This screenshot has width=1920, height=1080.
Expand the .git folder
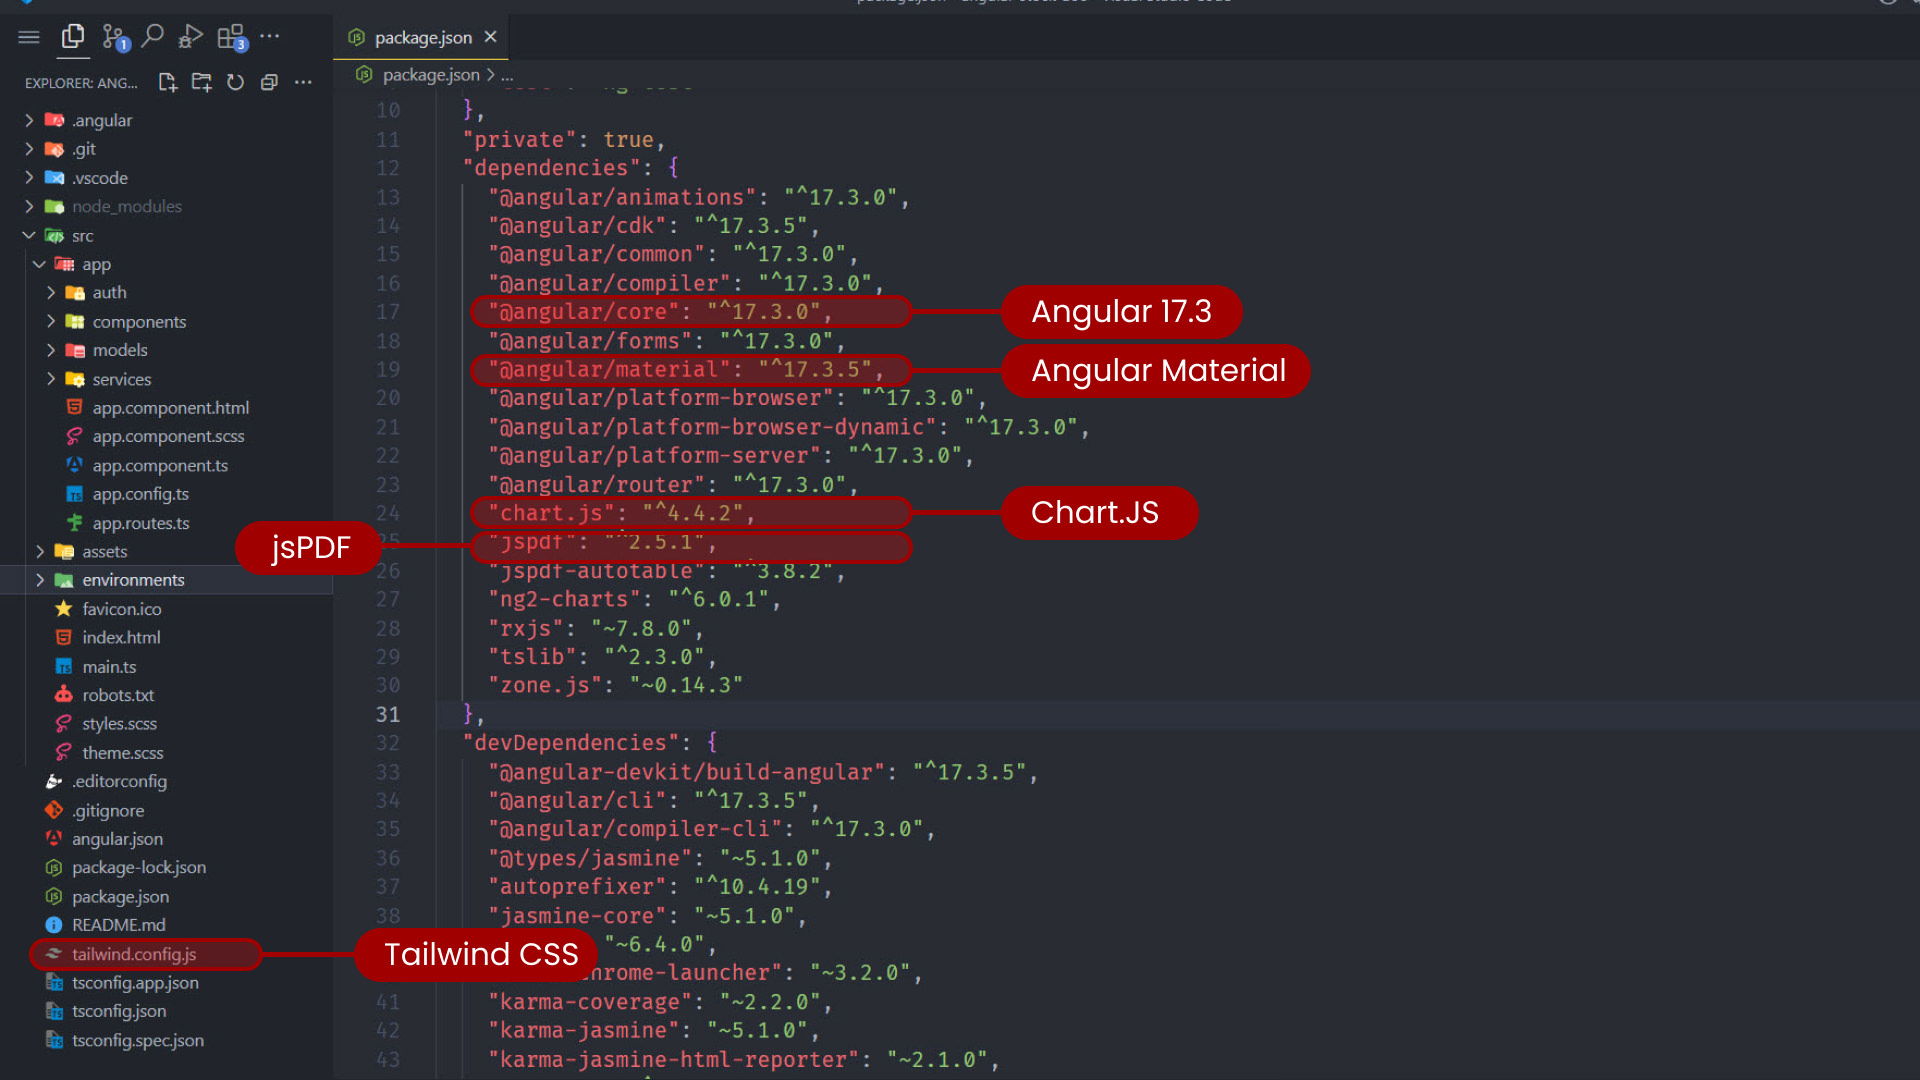167,149
